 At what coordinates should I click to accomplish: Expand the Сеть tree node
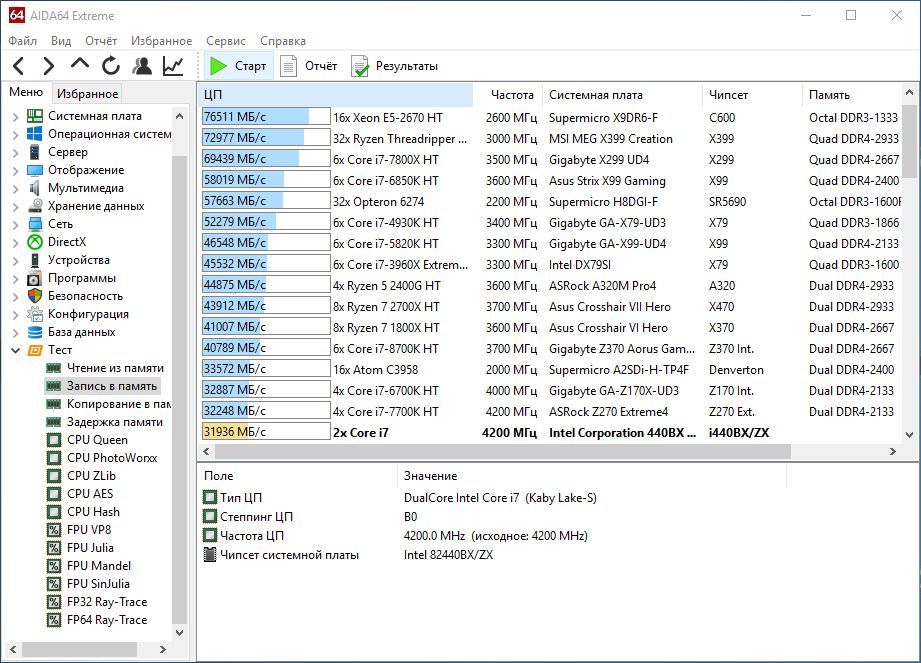(15, 224)
